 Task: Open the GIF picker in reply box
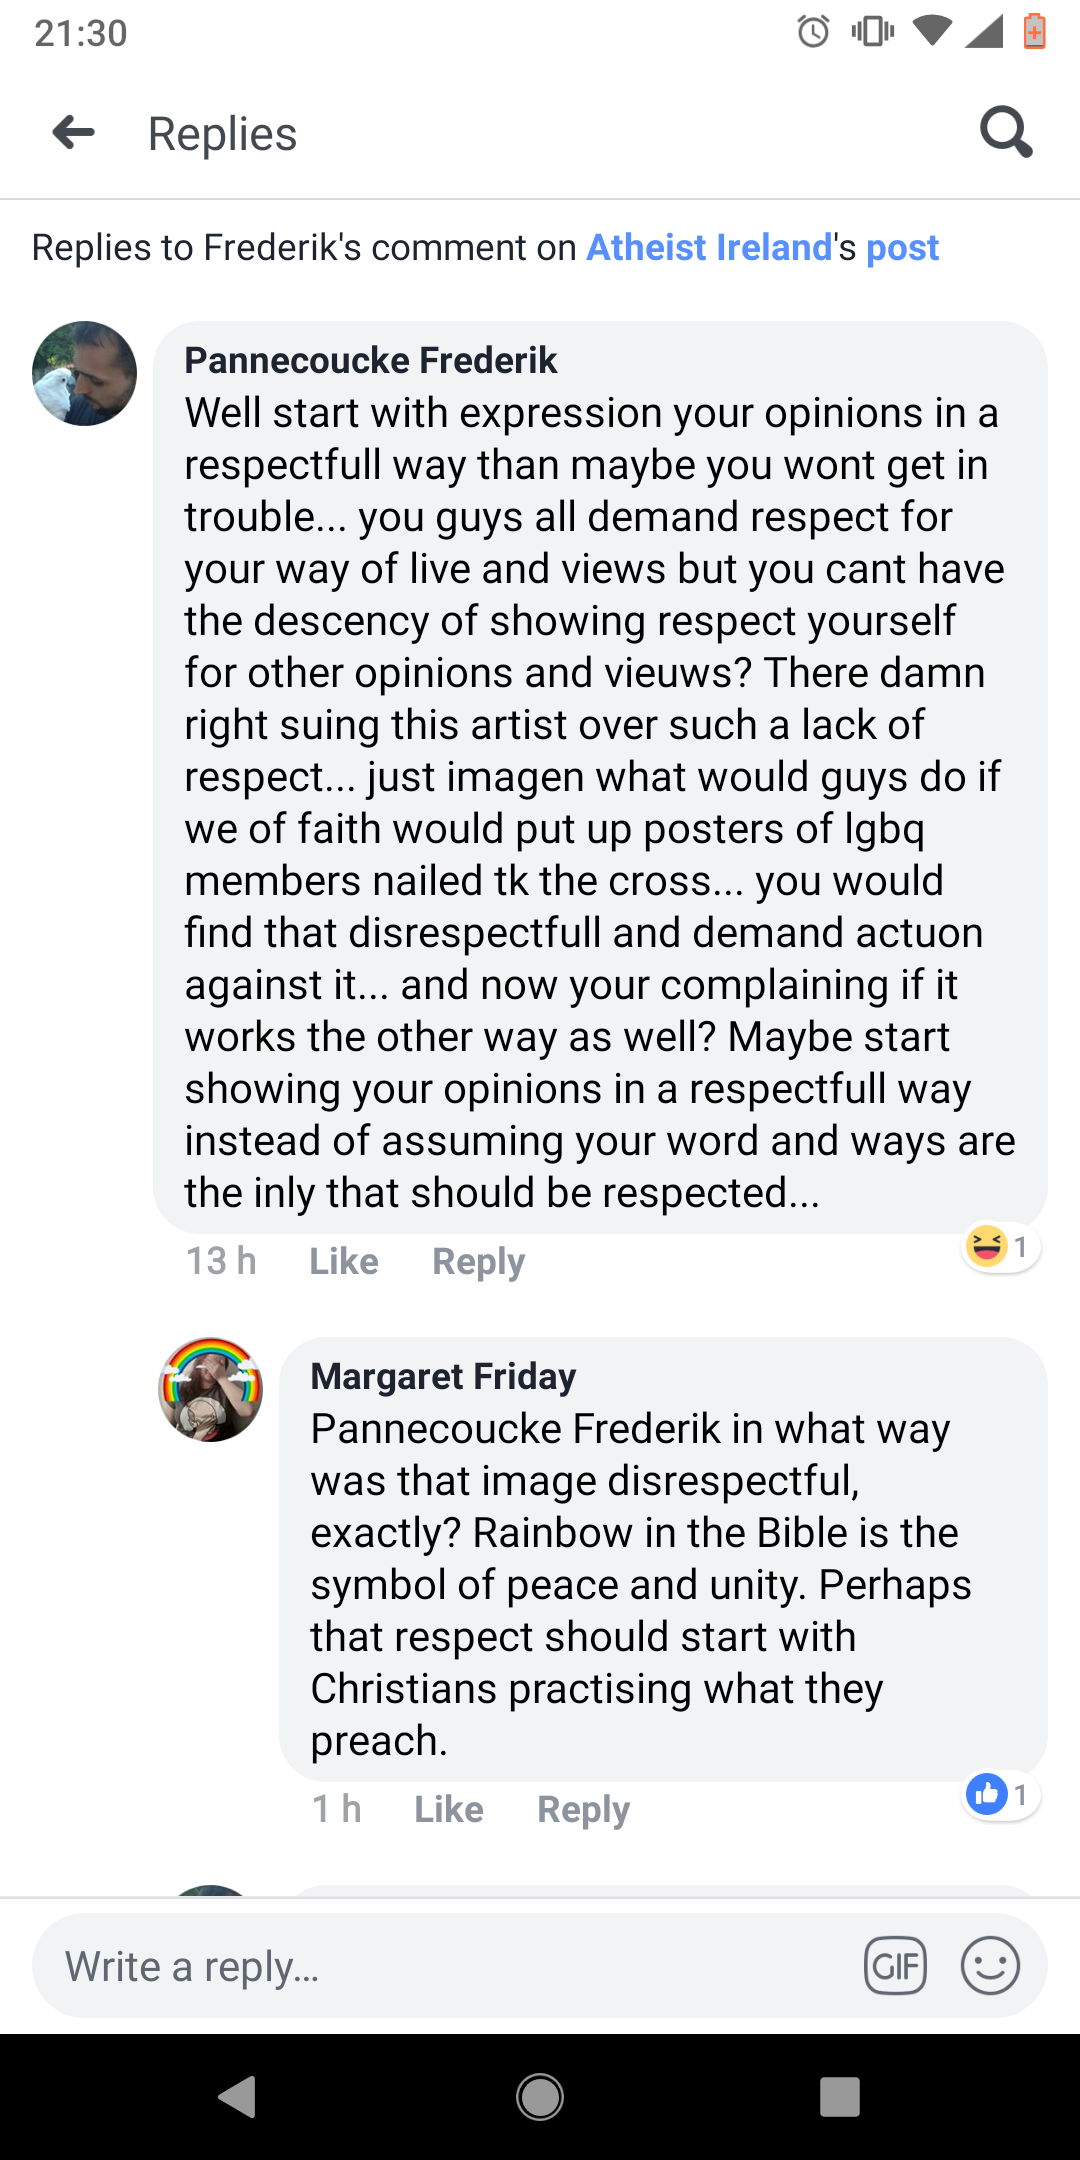coord(895,1966)
